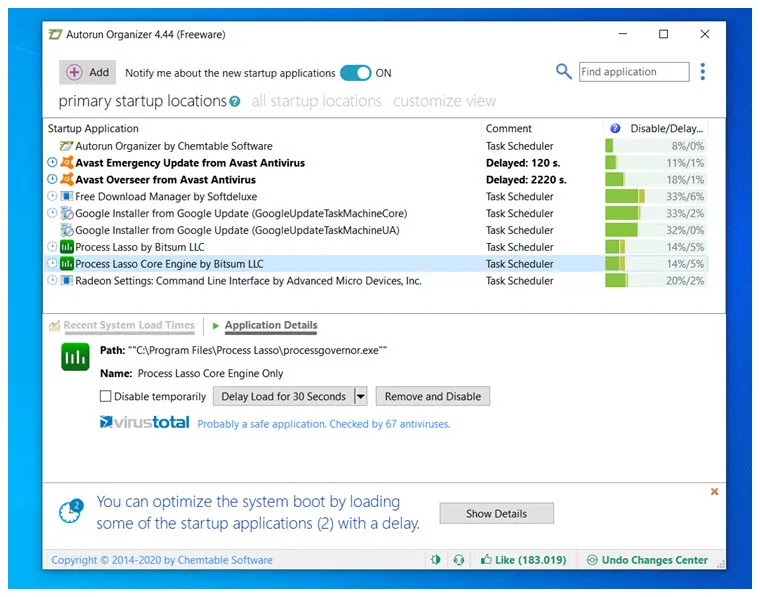This screenshot has width=760, height=597.
Task: Sort by Startup Application column header
Action: point(93,128)
